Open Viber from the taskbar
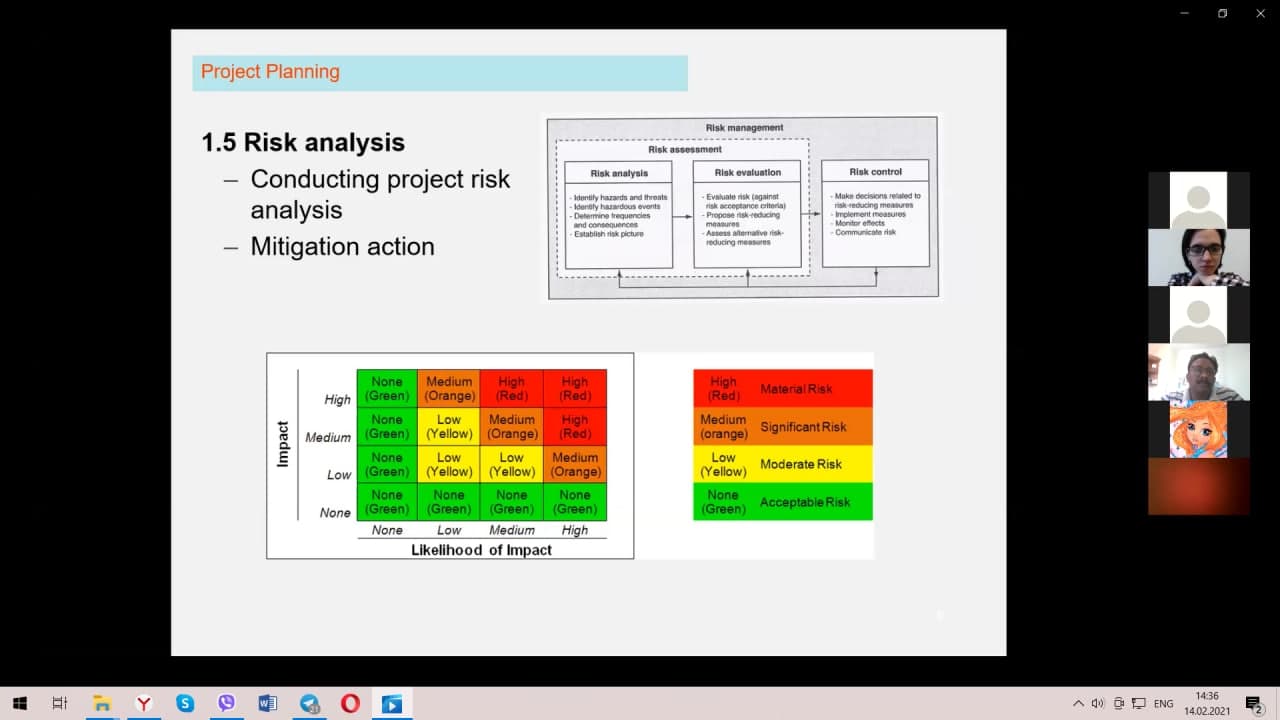Viewport: 1280px width, 720px height. [226, 704]
